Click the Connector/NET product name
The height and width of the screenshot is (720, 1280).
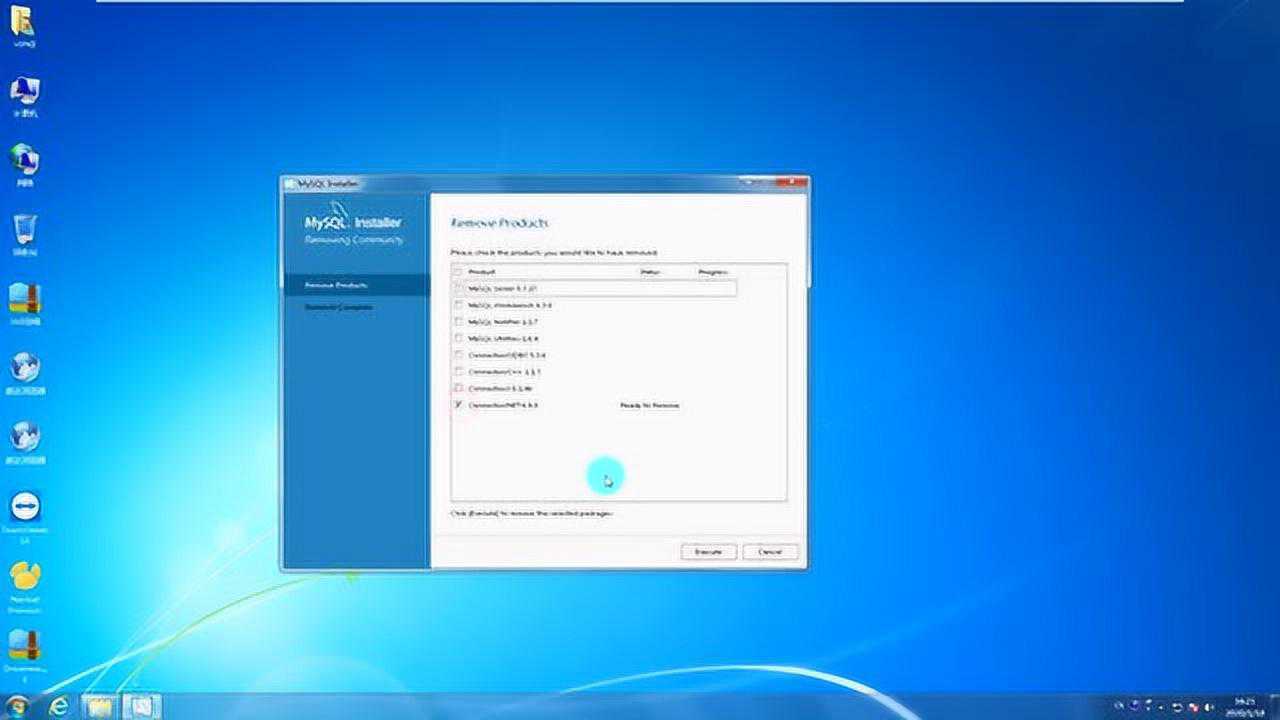[503, 405]
